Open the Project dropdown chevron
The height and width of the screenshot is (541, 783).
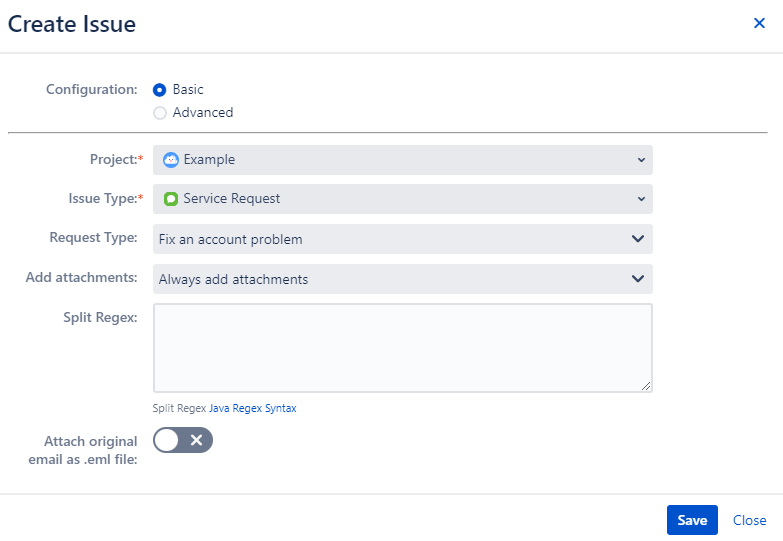pyautogui.click(x=641, y=160)
